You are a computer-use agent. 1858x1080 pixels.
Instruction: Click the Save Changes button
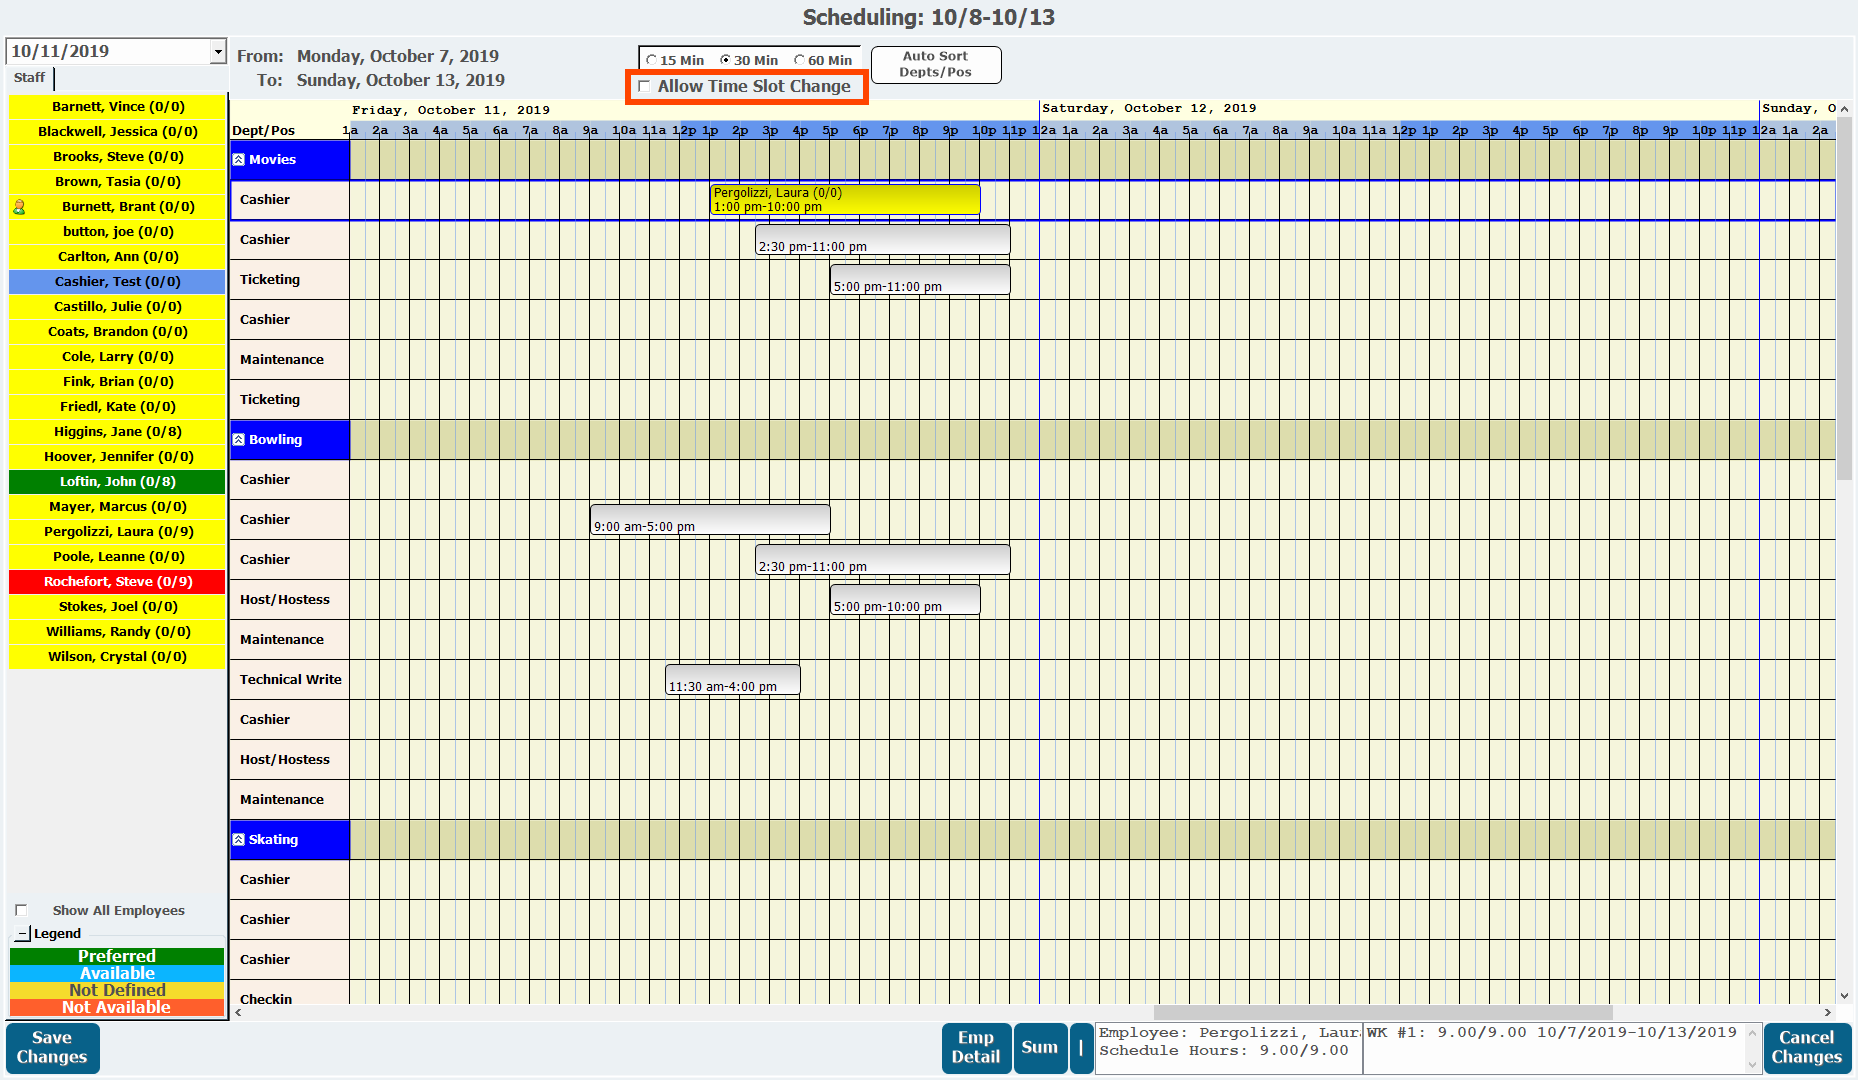[52, 1048]
